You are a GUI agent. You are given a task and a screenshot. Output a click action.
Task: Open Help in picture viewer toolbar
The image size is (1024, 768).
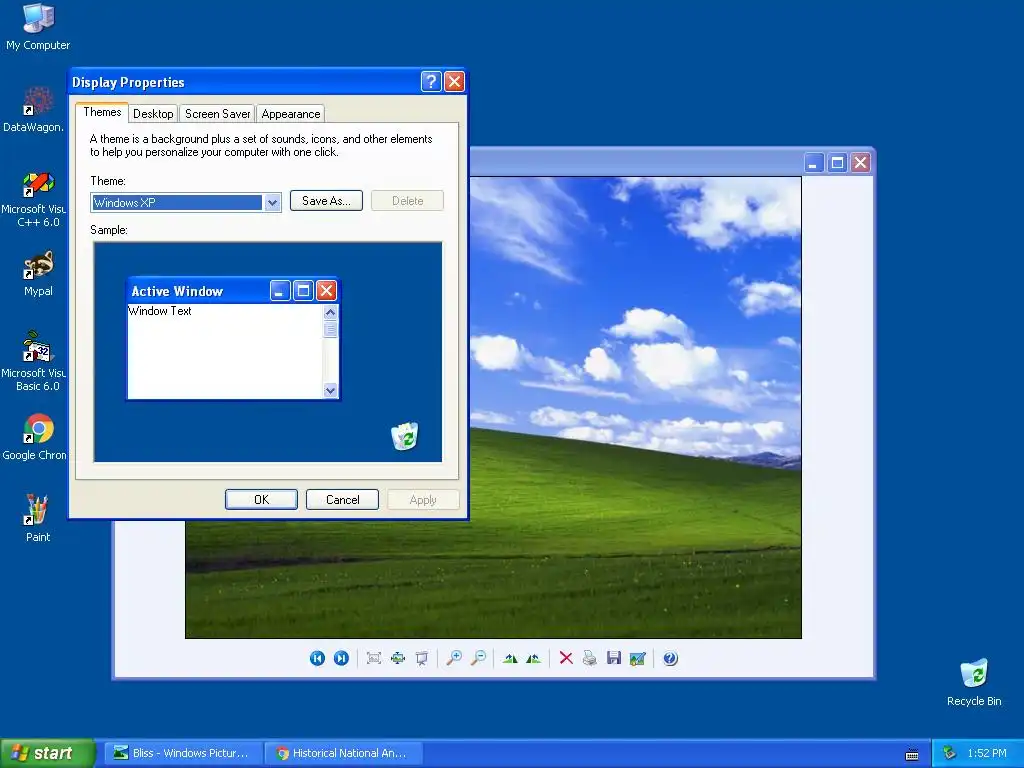[670, 658]
